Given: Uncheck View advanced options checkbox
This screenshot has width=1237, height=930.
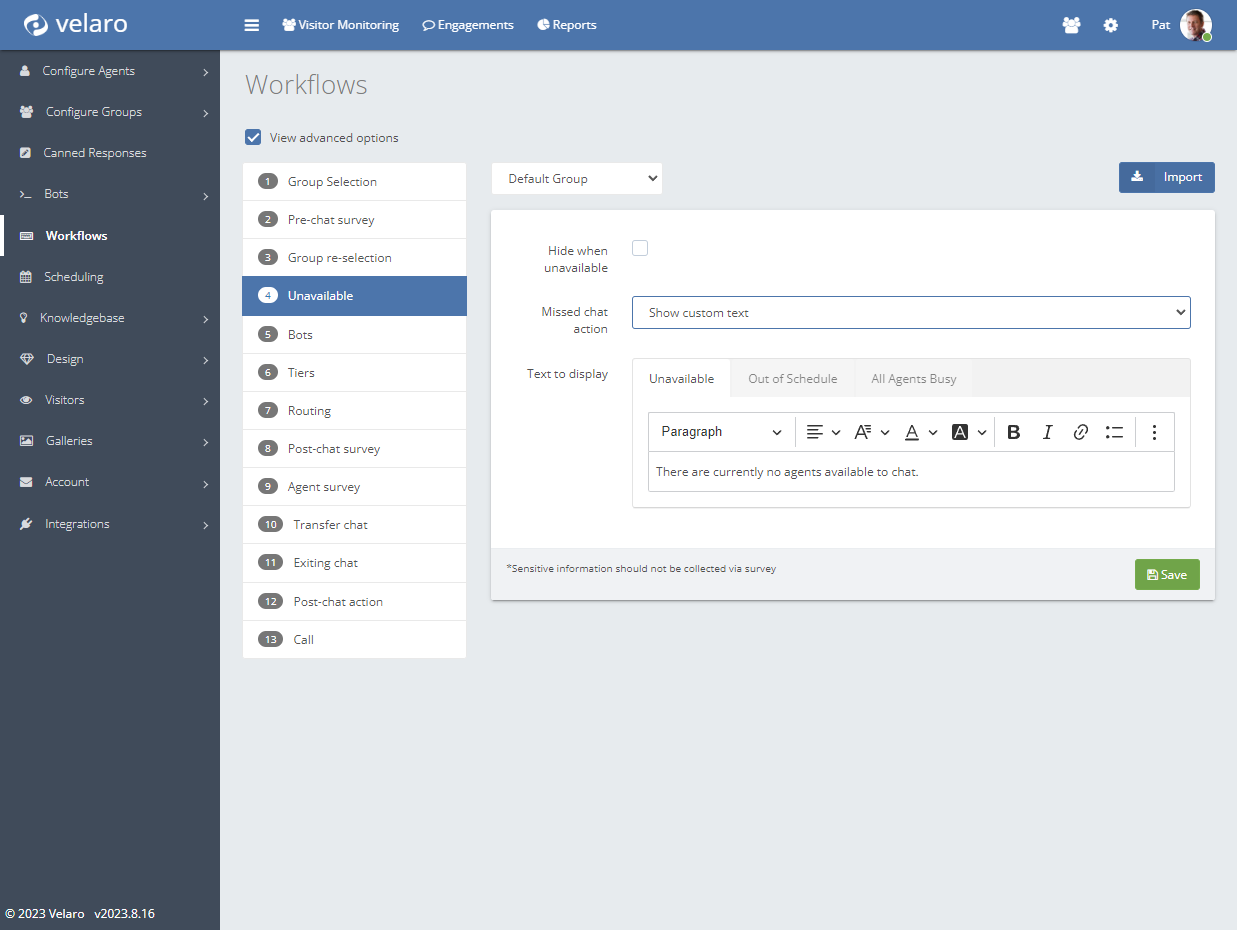Looking at the screenshot, I should point(254,137).
